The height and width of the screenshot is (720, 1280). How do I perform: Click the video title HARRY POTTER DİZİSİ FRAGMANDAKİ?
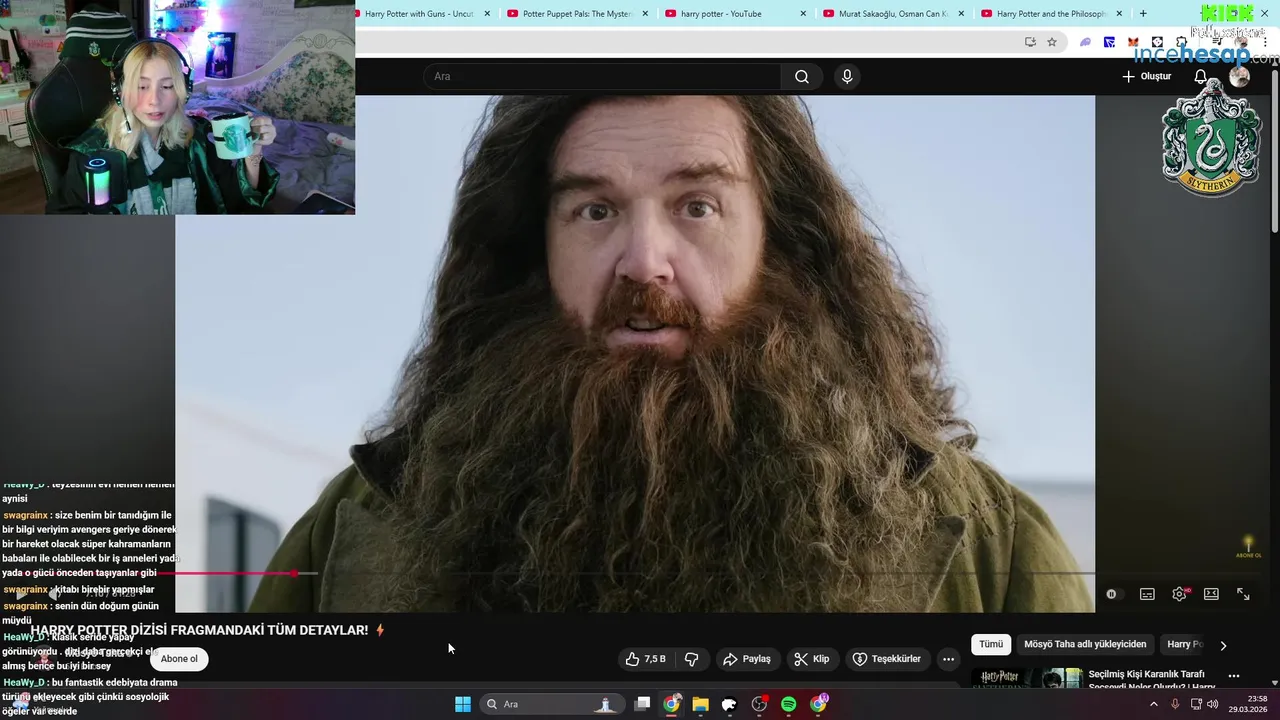pyautogui.click(x=199, y=630)
